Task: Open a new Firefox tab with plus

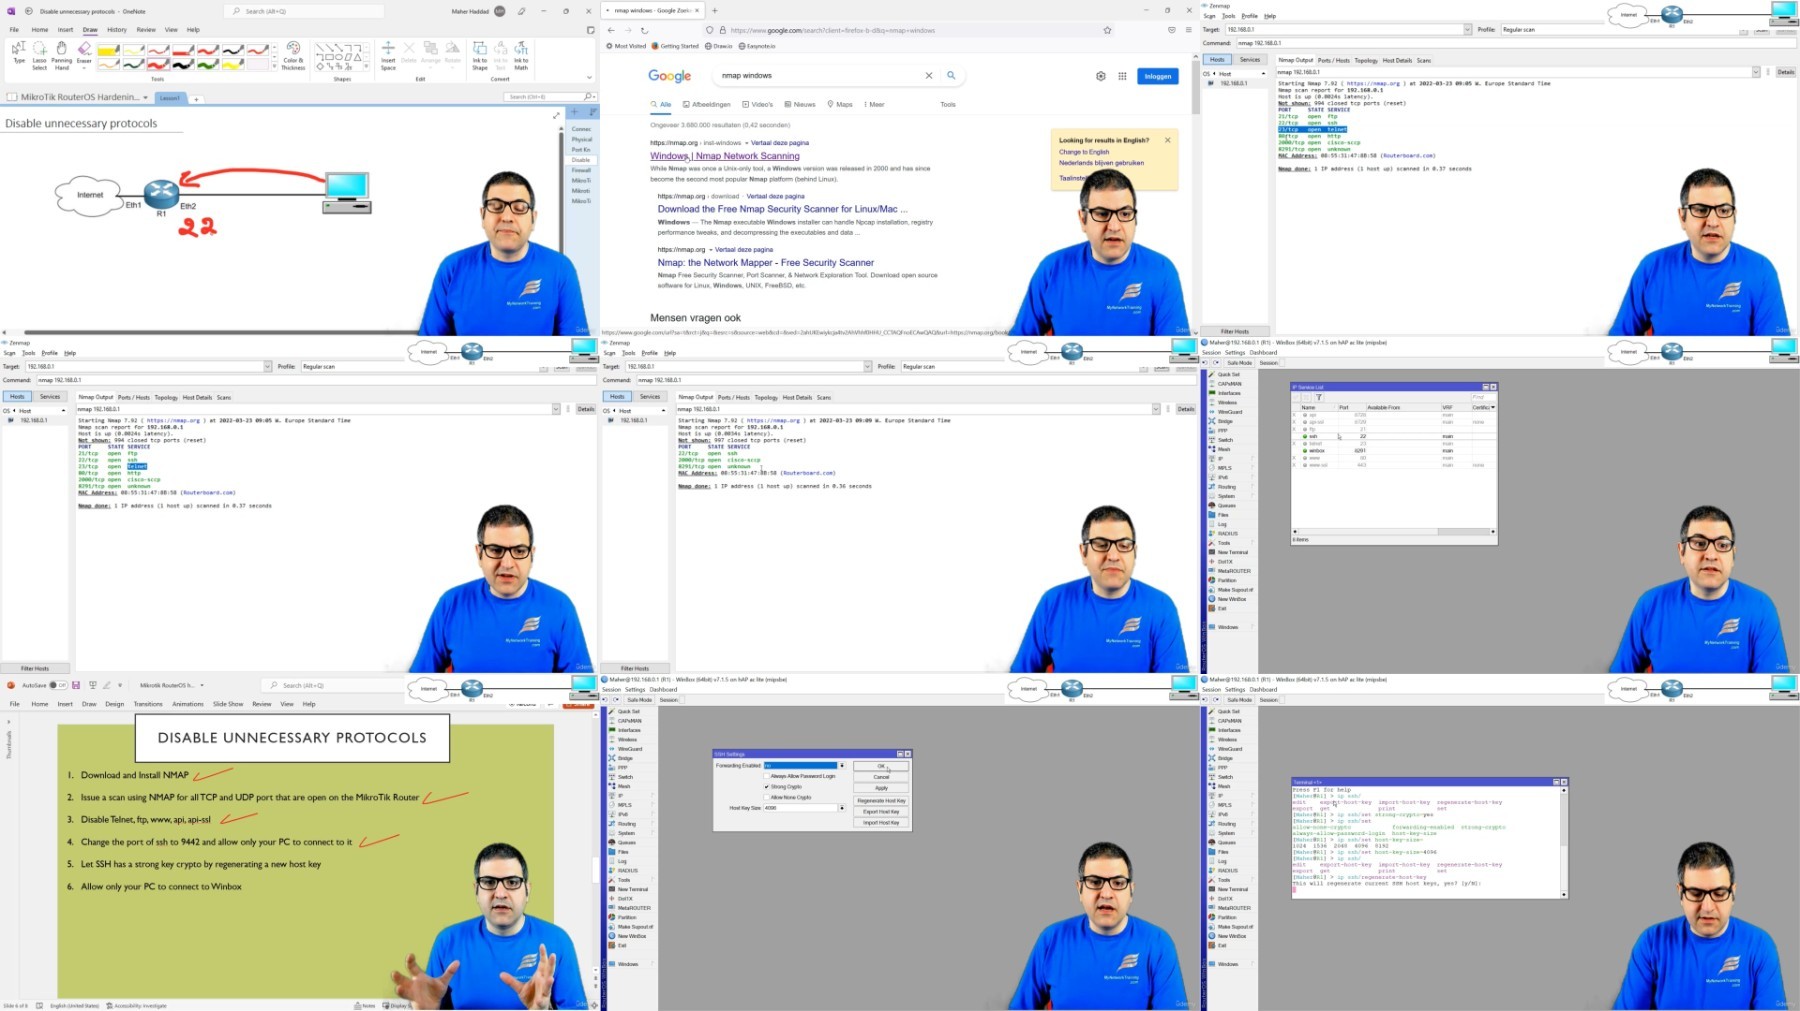Action: (x=714, y=11)
